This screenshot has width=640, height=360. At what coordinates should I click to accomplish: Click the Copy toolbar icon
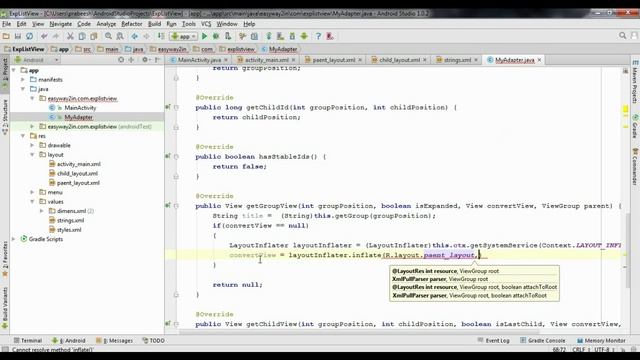pyautogui.click(x=82, y=36)
